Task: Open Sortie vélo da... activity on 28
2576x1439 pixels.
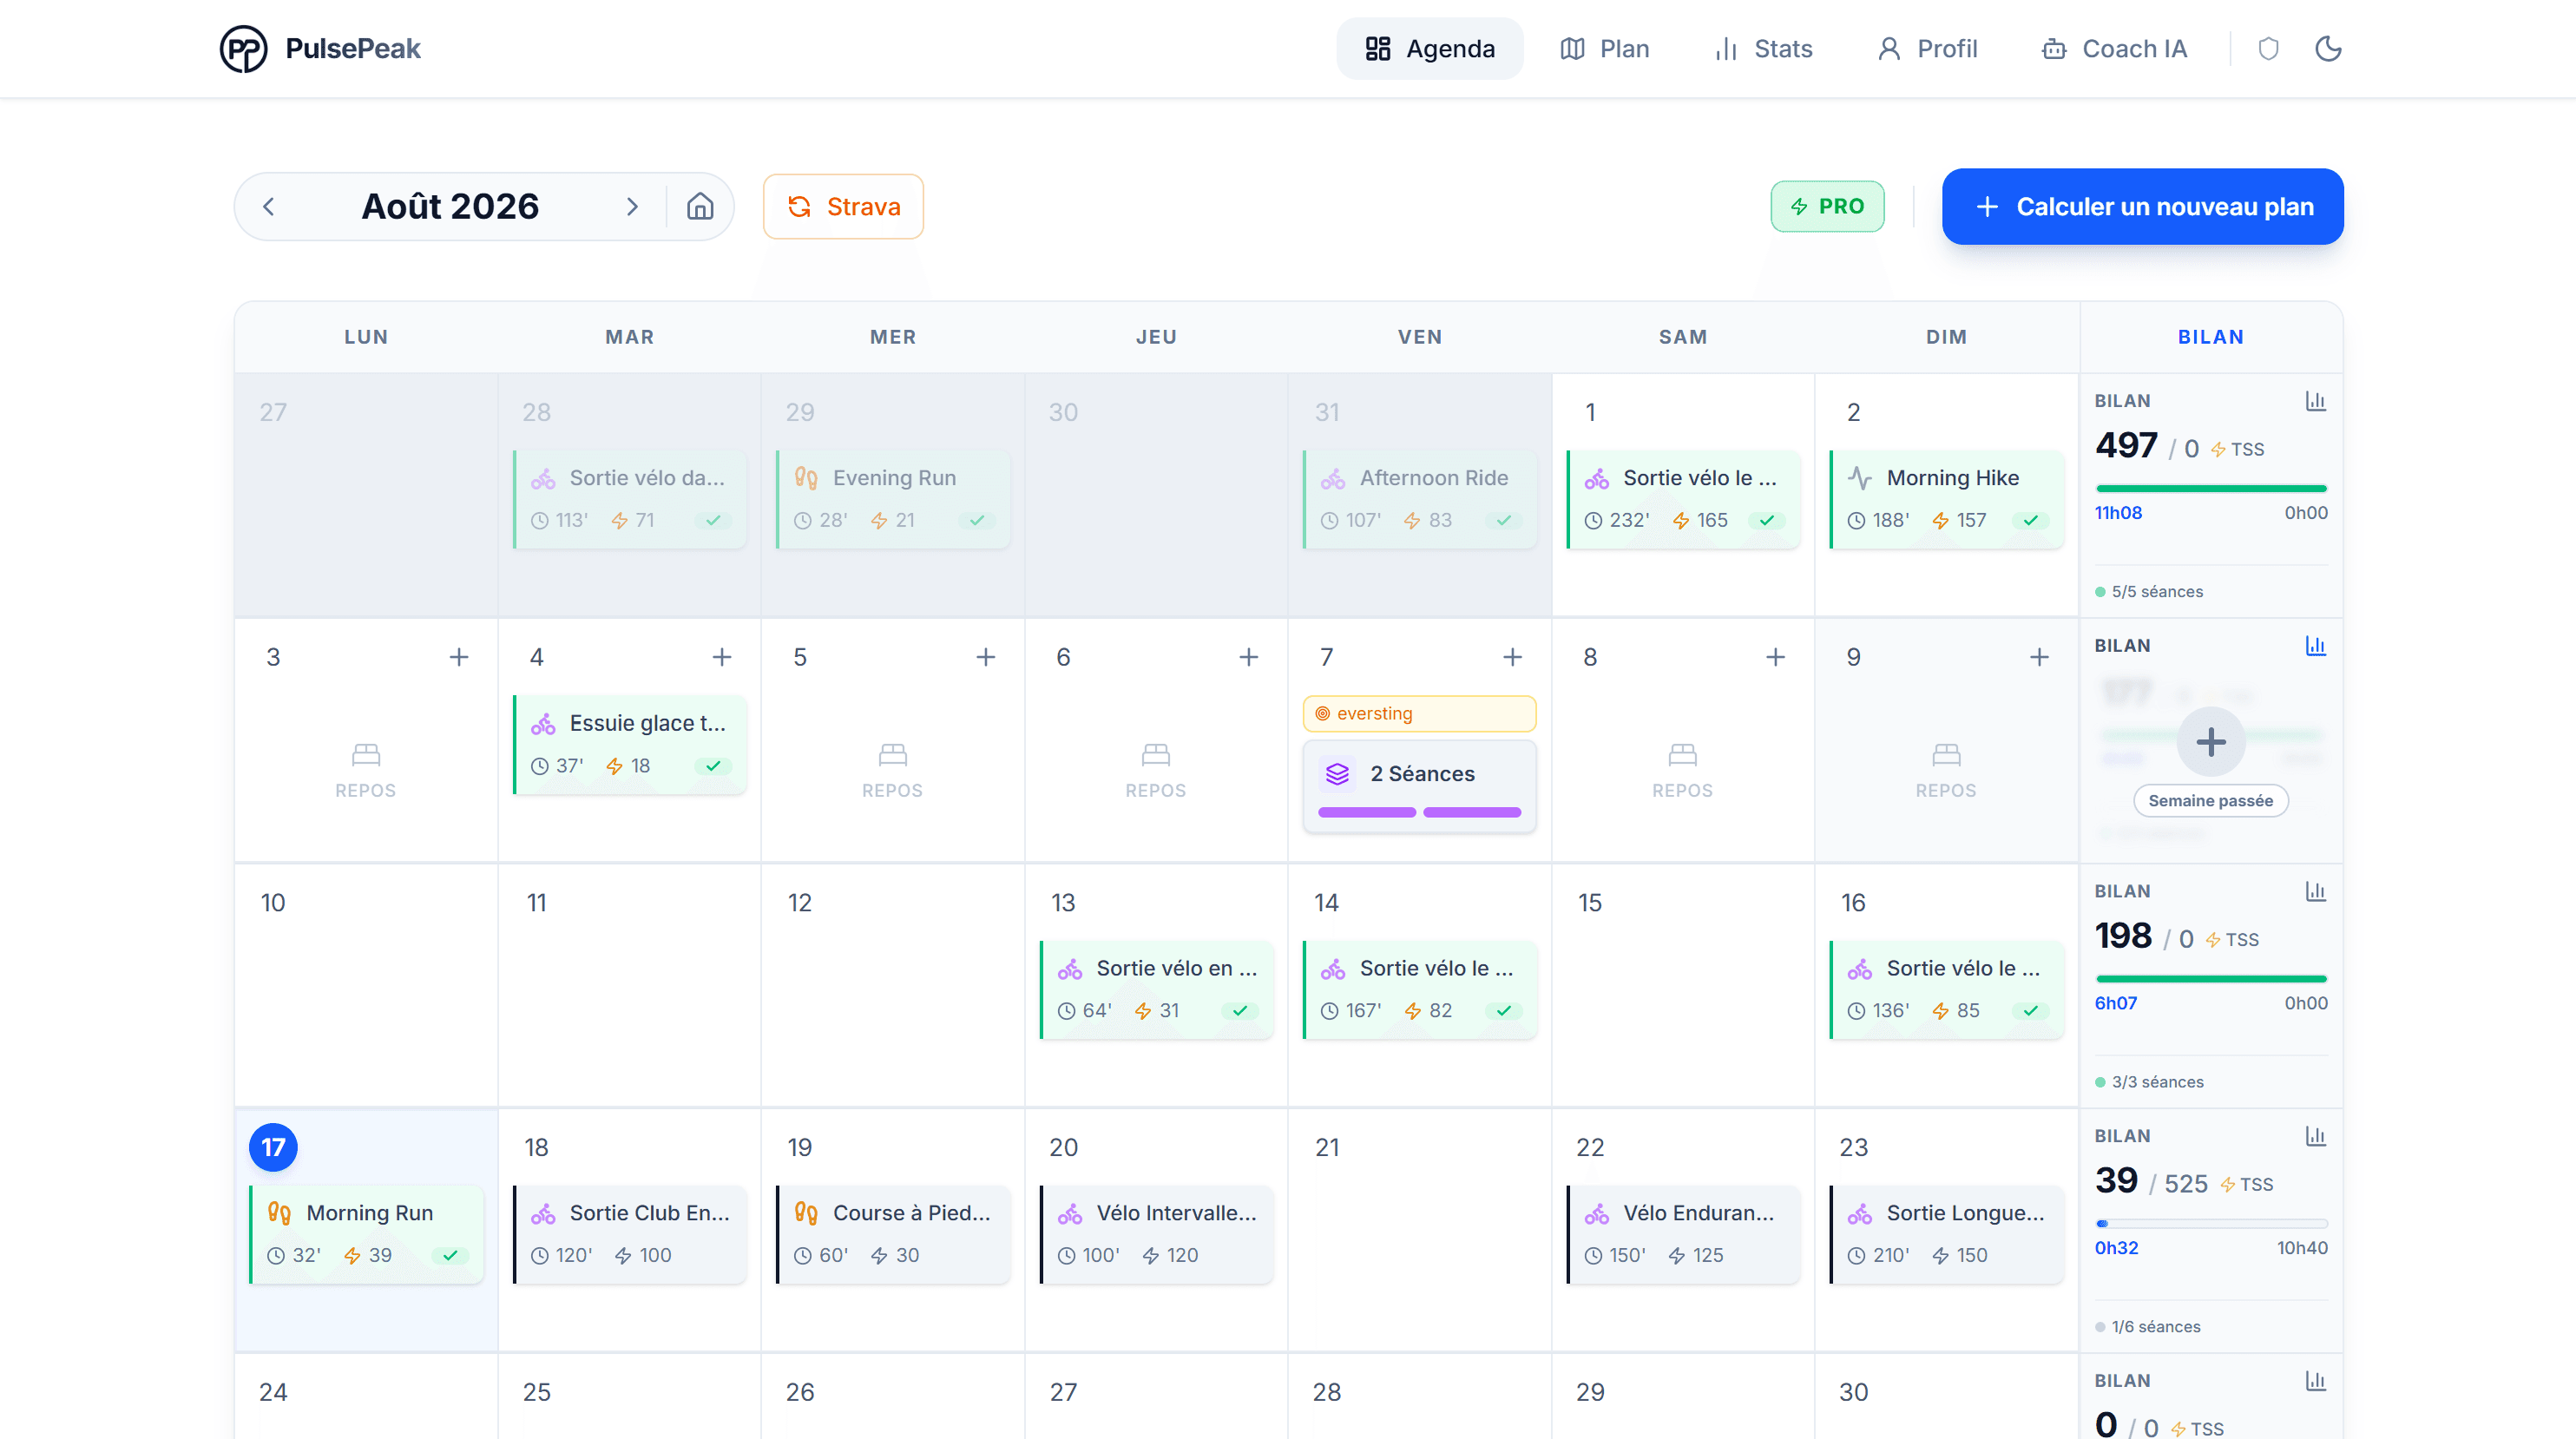Action: point(629,499)
